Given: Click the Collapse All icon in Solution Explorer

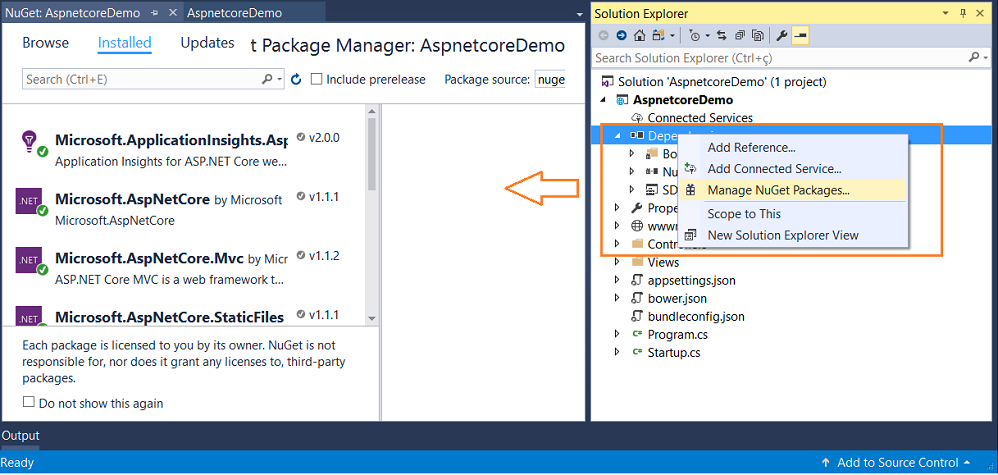Looking at the screenshot, I should pyautogui.click(x=740, y=36).
